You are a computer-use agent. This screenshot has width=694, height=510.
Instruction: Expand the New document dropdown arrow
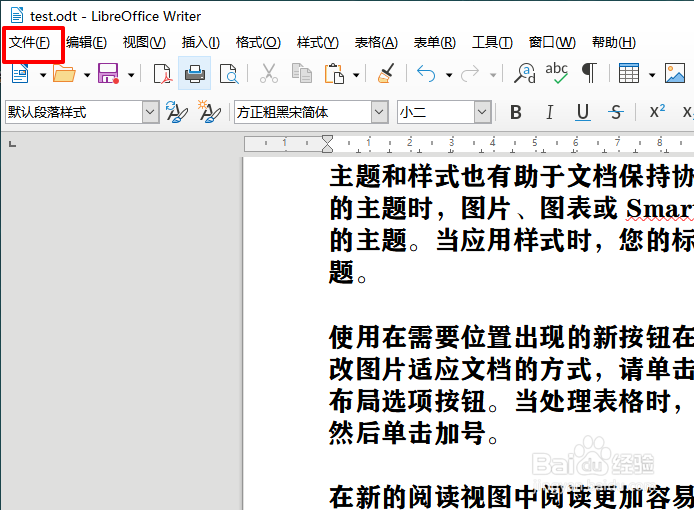[43, 75]
